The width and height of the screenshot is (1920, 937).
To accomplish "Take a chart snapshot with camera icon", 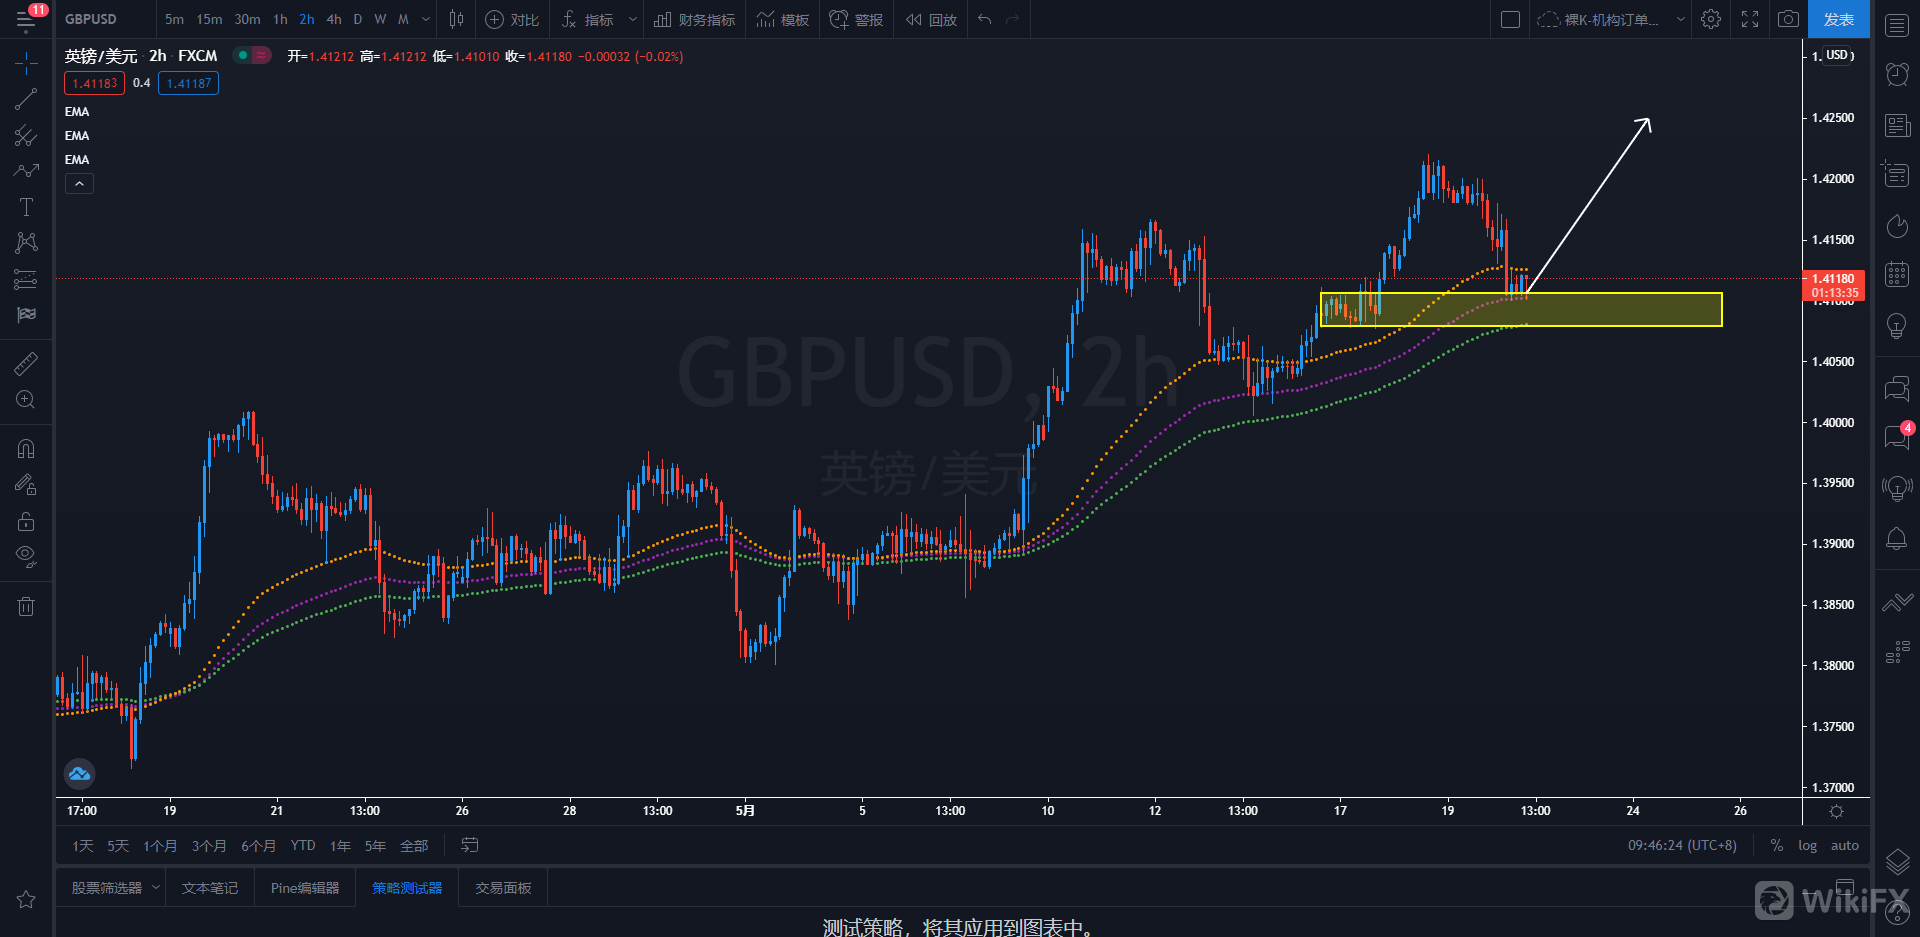I will coord(1788,19).
